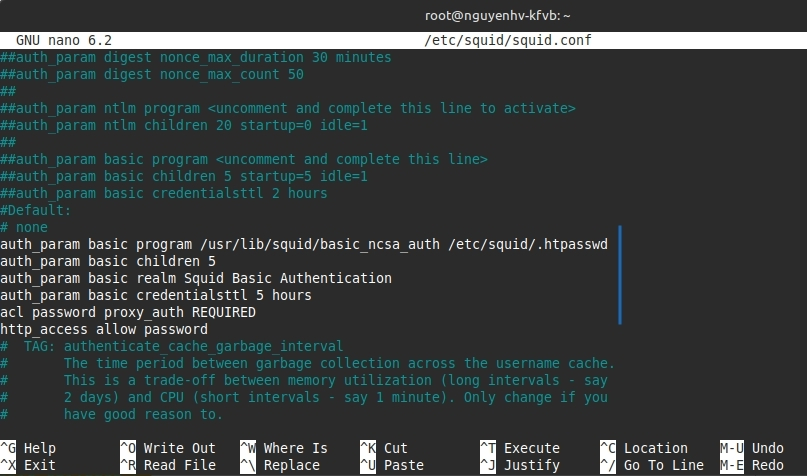Viewport: 807px width, 476px height.
Task: Click the ^G Help shortcut
Action: click(30, 448)
